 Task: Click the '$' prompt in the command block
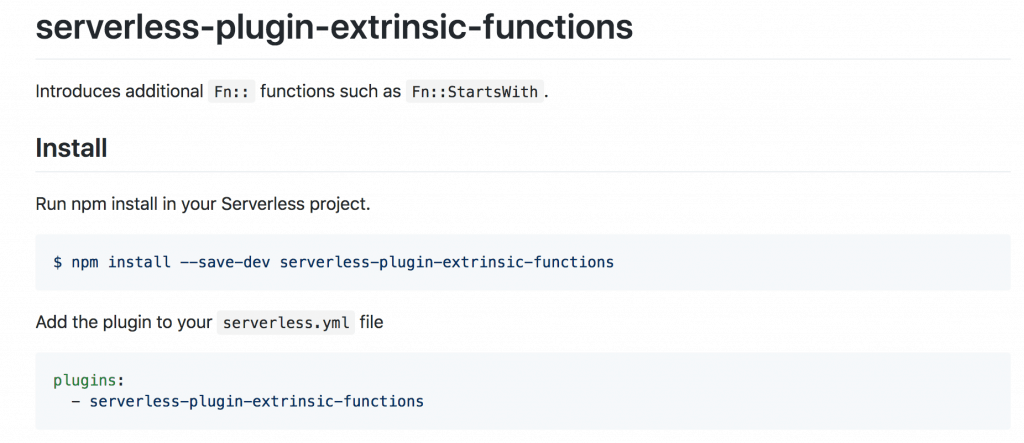57,262
